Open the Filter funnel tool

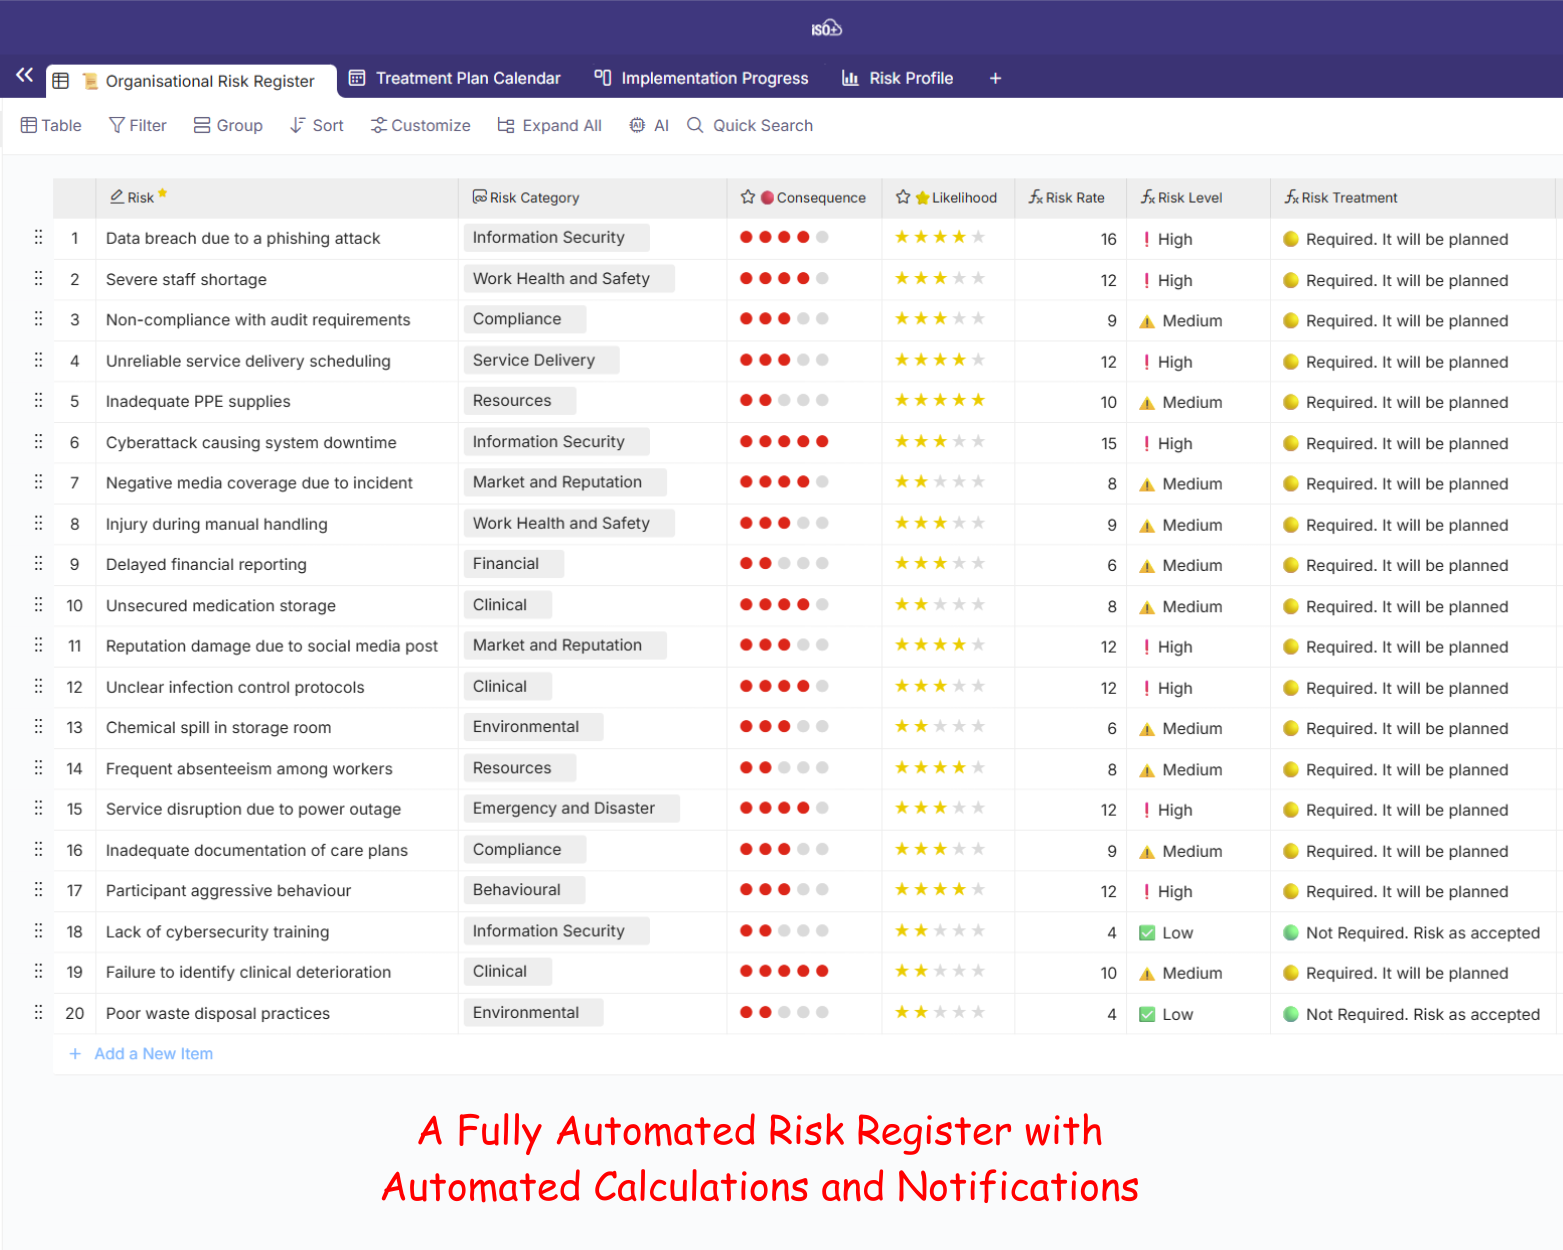138,125
